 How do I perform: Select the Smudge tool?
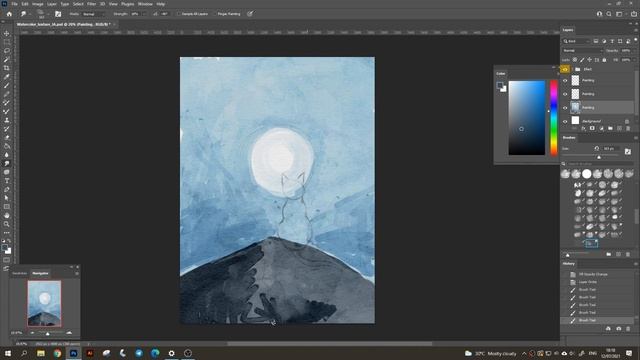pyautogui.click(x=7, y=163)
